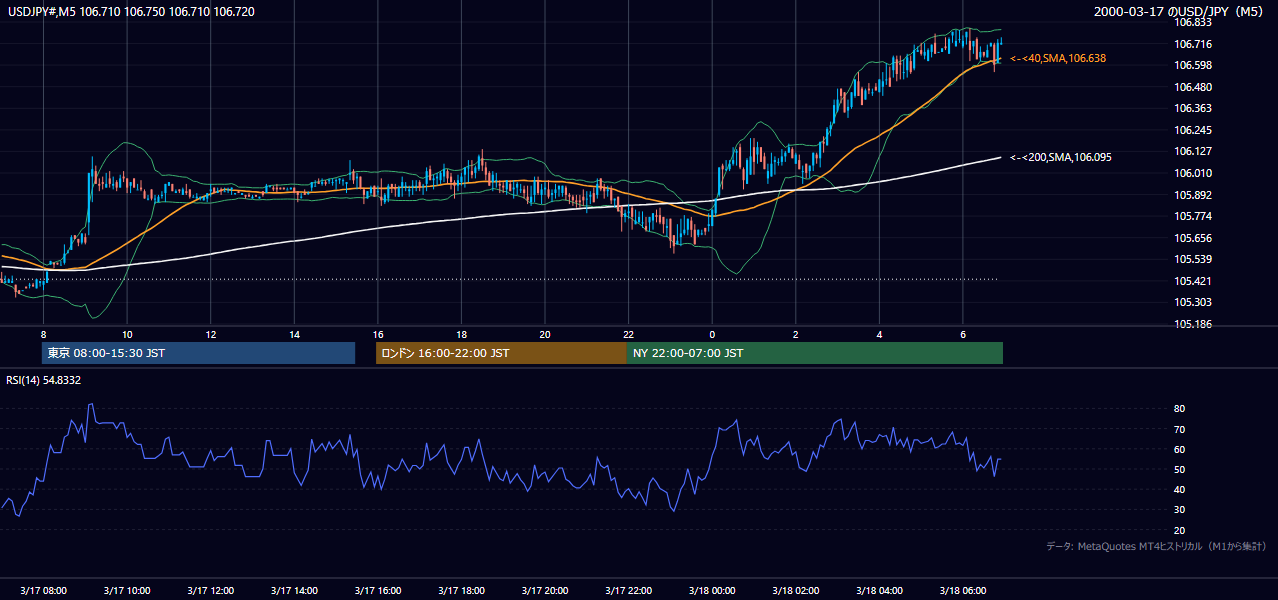Click price axis value 105.656
This screenshot has width=1278, height=600.
coord(1193,238)
